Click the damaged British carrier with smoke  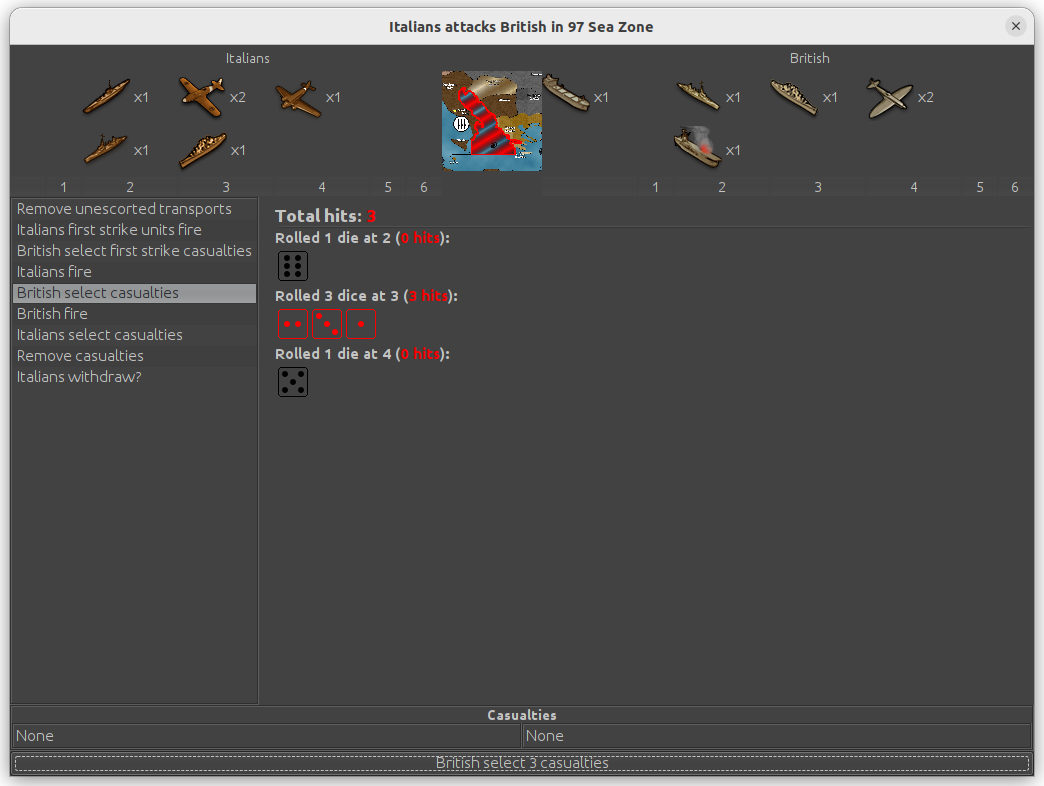pos(698,148)
